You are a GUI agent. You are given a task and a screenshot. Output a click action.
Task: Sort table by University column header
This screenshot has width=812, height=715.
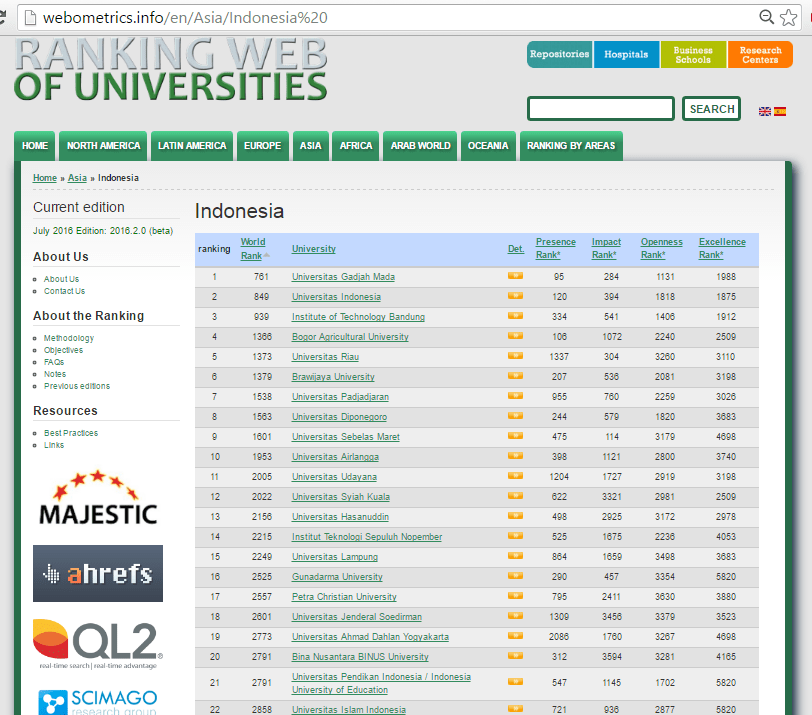[x=314, y=249]
